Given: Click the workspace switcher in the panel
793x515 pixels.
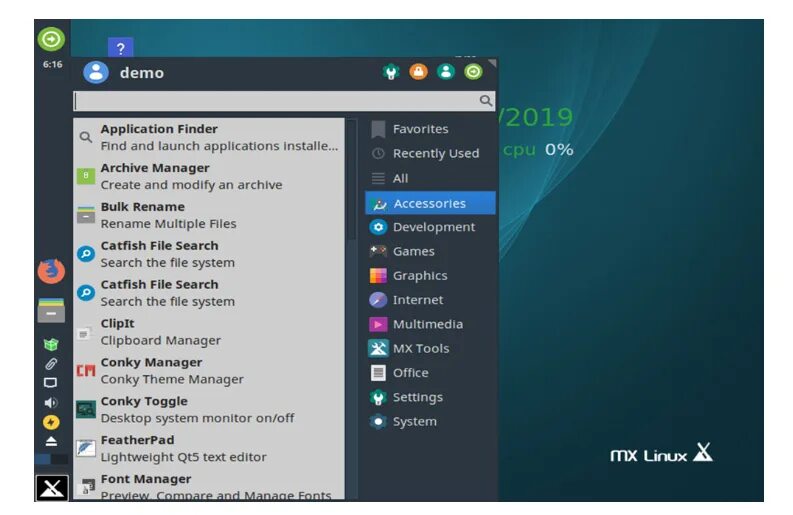Looking at the screenshot, I should click(51, 459).
